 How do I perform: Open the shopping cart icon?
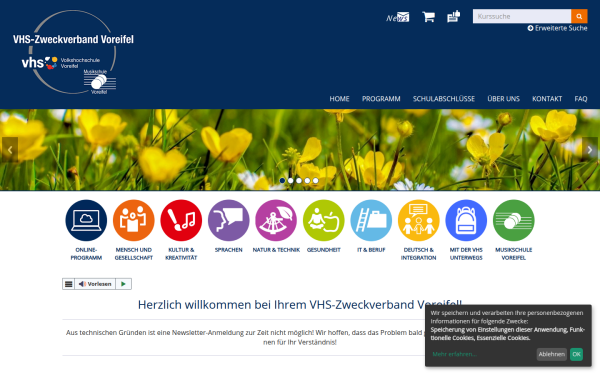point(429,17)
